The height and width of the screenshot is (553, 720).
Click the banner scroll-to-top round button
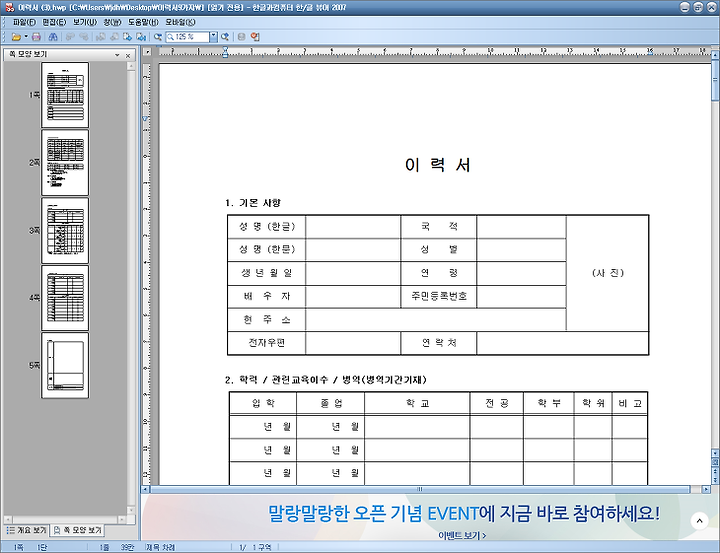pos(699,521)
